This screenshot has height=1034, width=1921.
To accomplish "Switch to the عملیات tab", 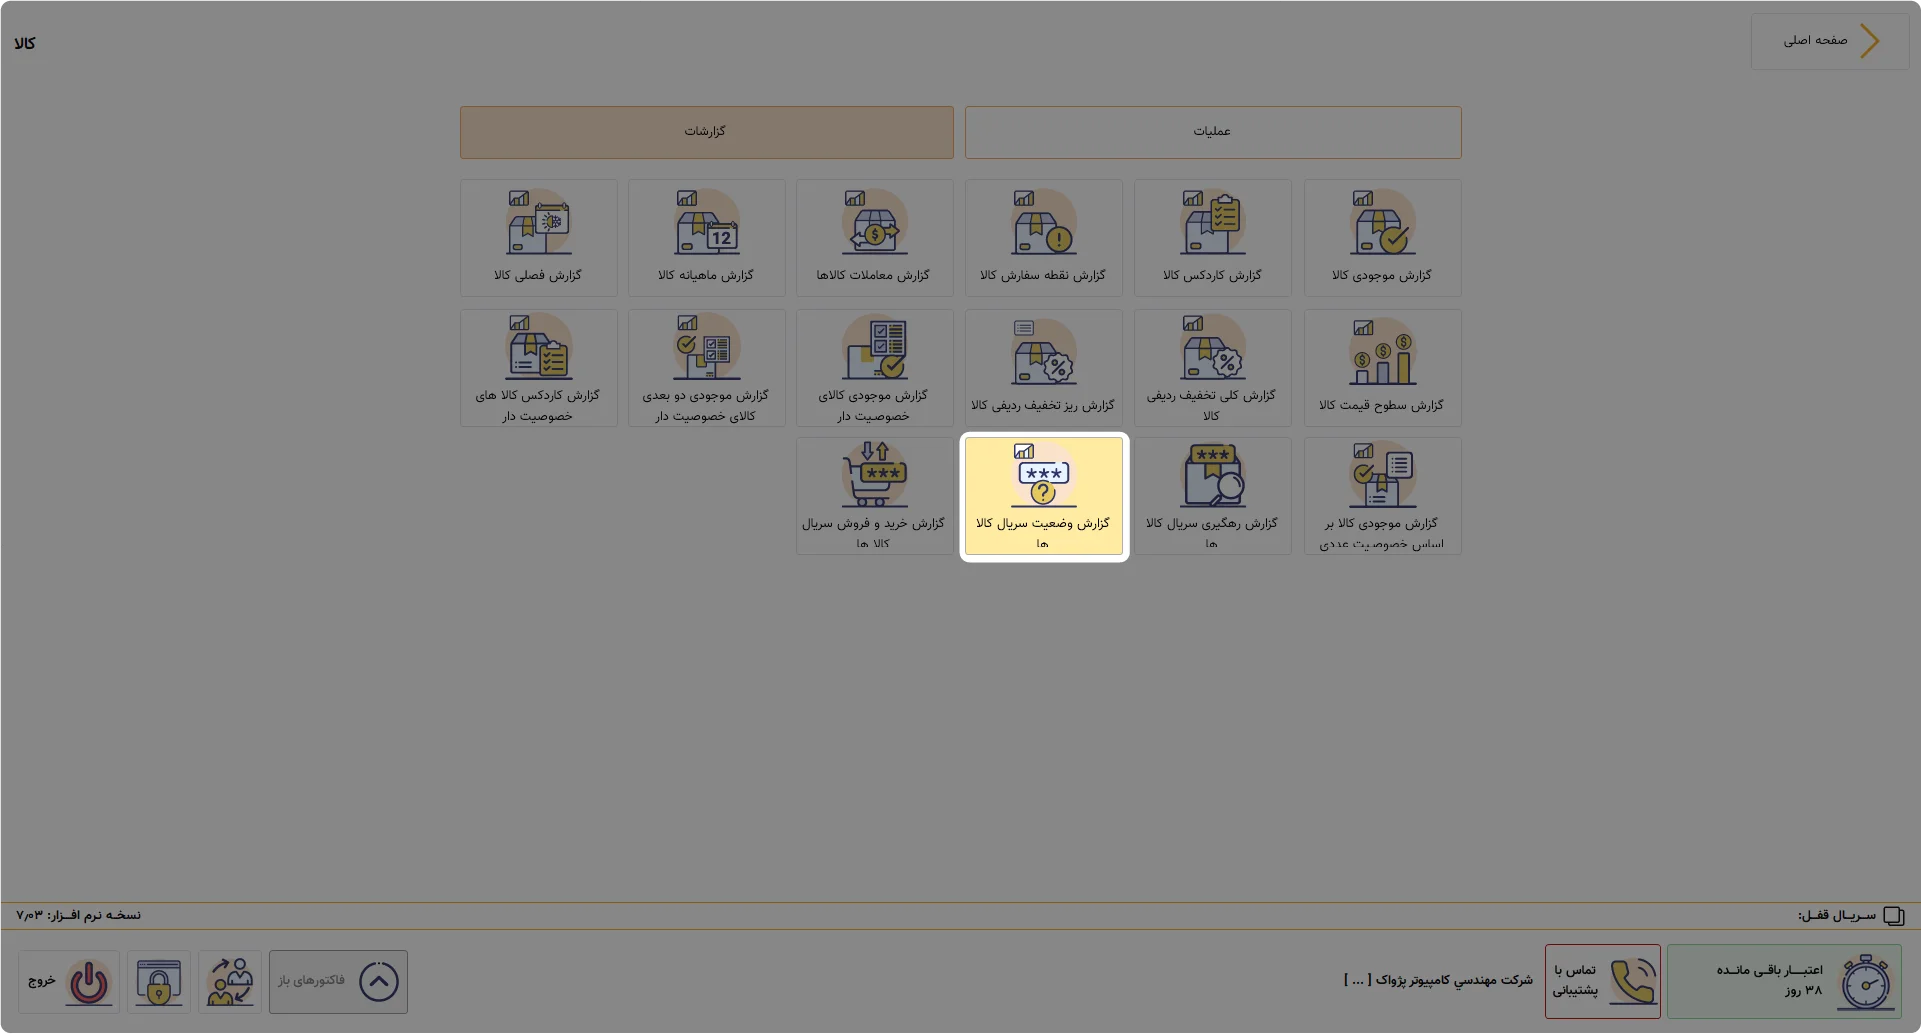I will coord(1213,132).
